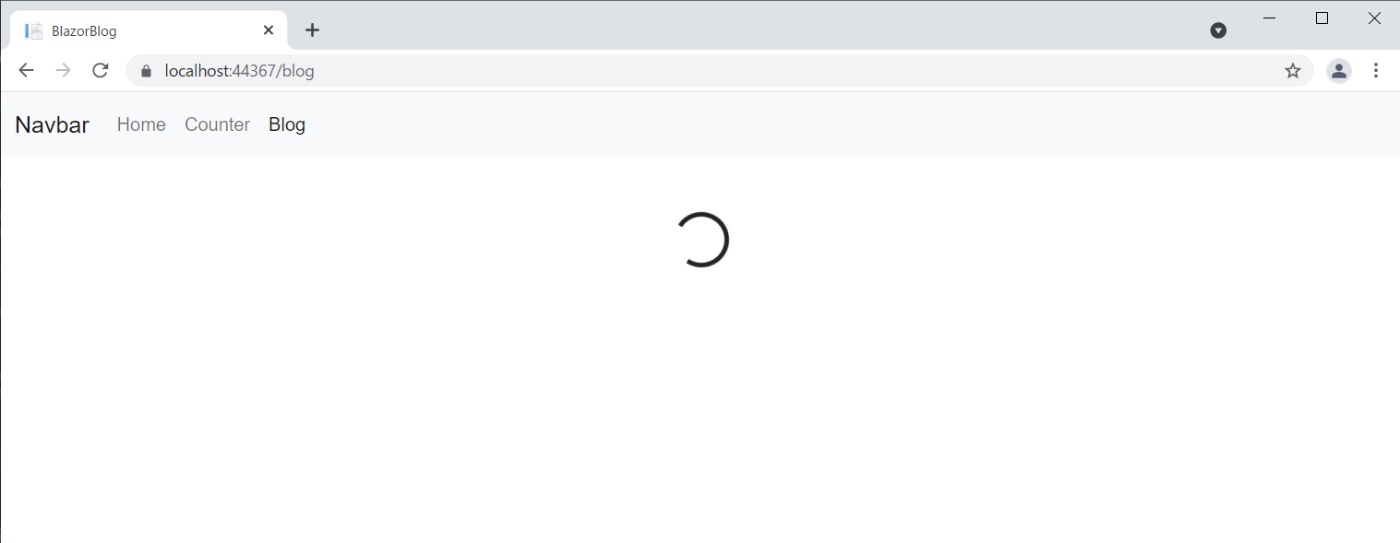Go back to the previous page

(27, 70)
